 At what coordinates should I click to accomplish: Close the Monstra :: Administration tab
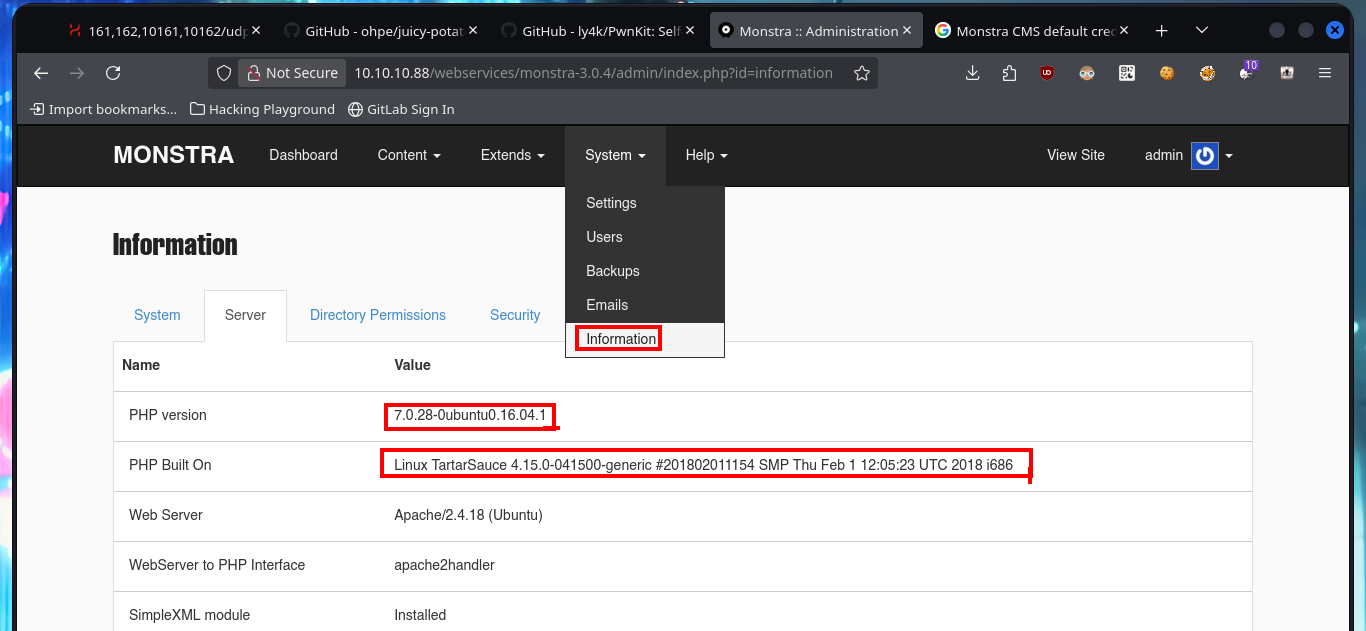tap(907, 31)
